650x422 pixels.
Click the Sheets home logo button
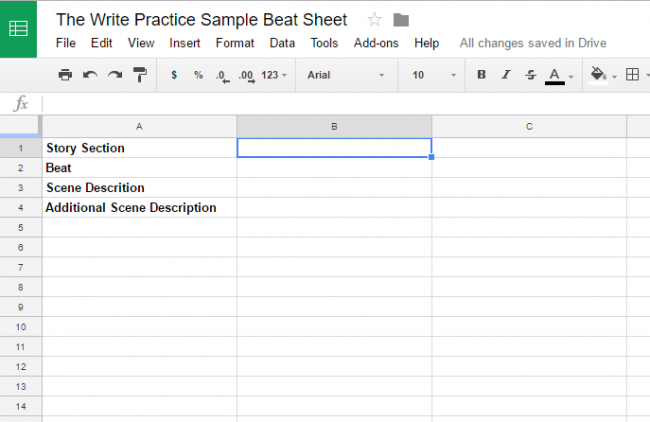19,28
